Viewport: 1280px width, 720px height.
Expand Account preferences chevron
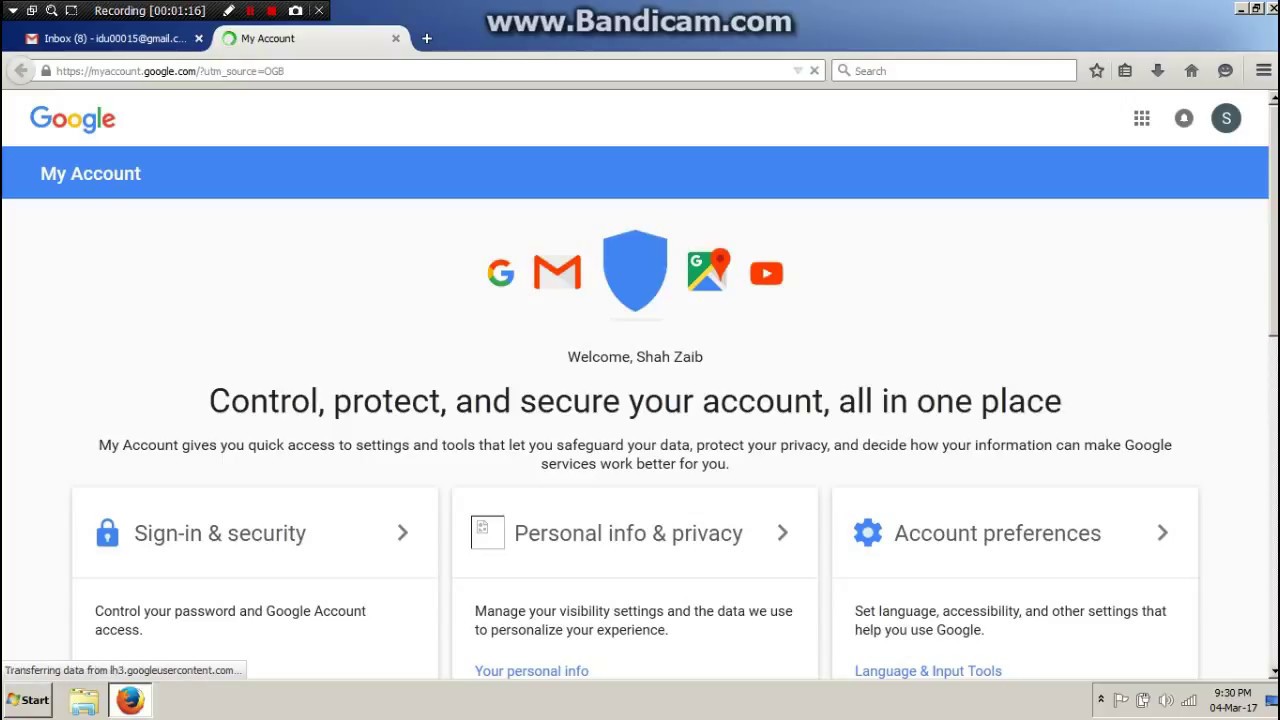[x=1162, y=533]
